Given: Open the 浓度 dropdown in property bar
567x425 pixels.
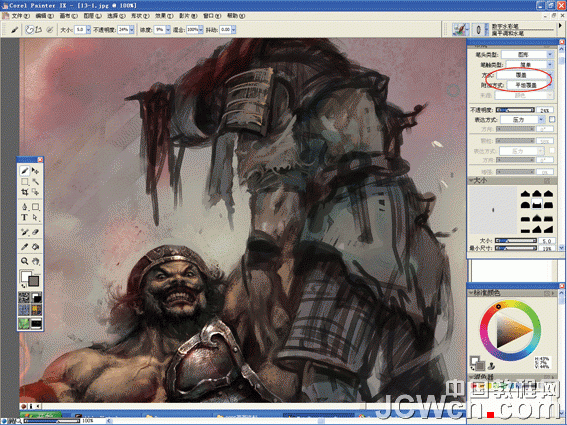Looking at the screenshot, I should pos(168,30).
